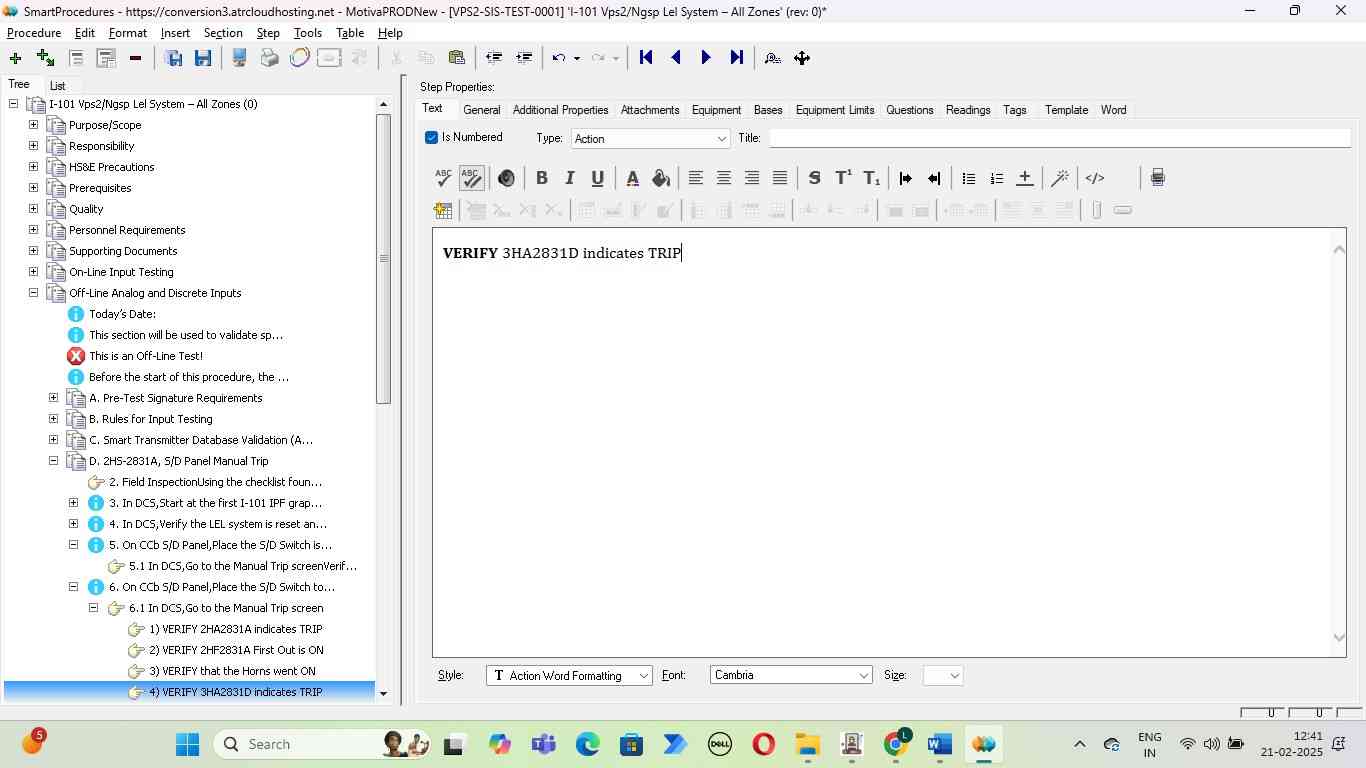1366x768 pixels.
Task: Center align text in editor toolbar
Action: click(x=724, y=178)
